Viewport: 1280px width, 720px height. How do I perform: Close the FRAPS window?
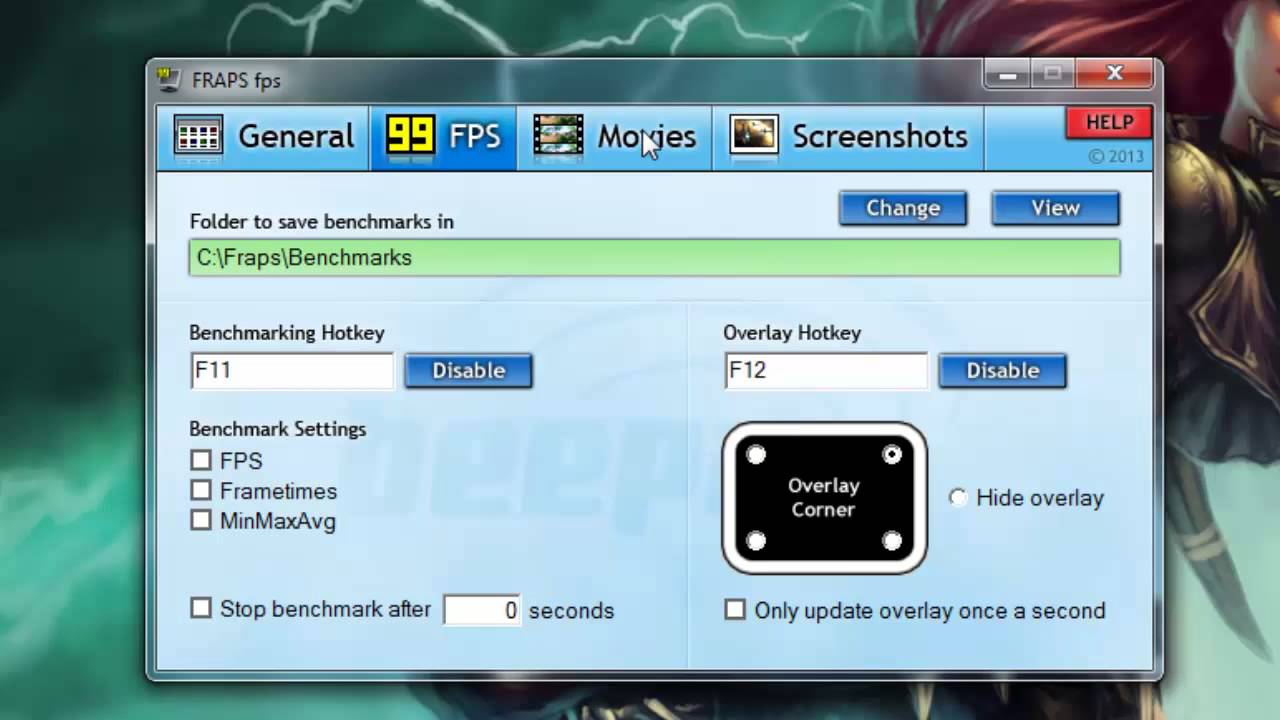point(1115,74)
